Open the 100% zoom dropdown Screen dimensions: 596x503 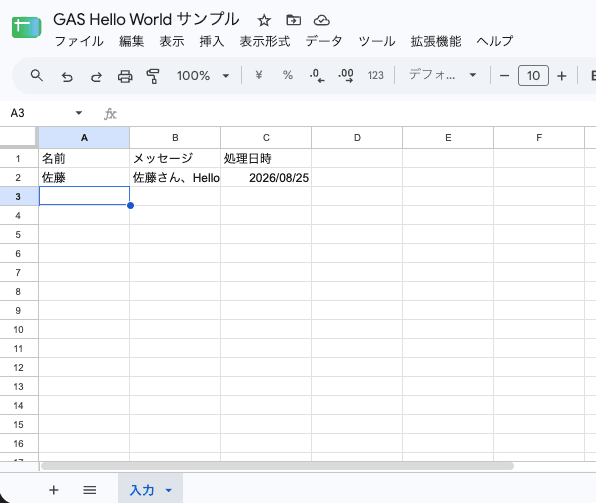(x=203, y=76)
